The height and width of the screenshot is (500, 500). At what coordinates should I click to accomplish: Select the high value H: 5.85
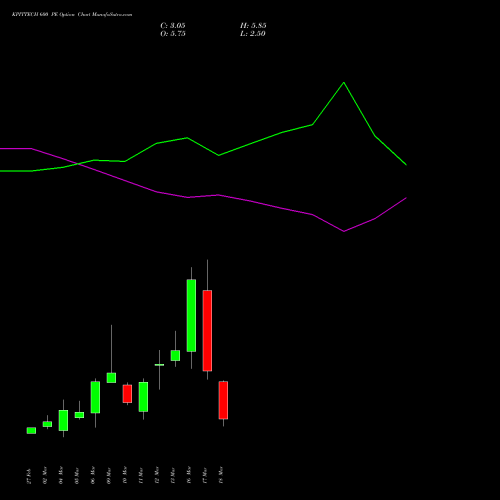253,26
